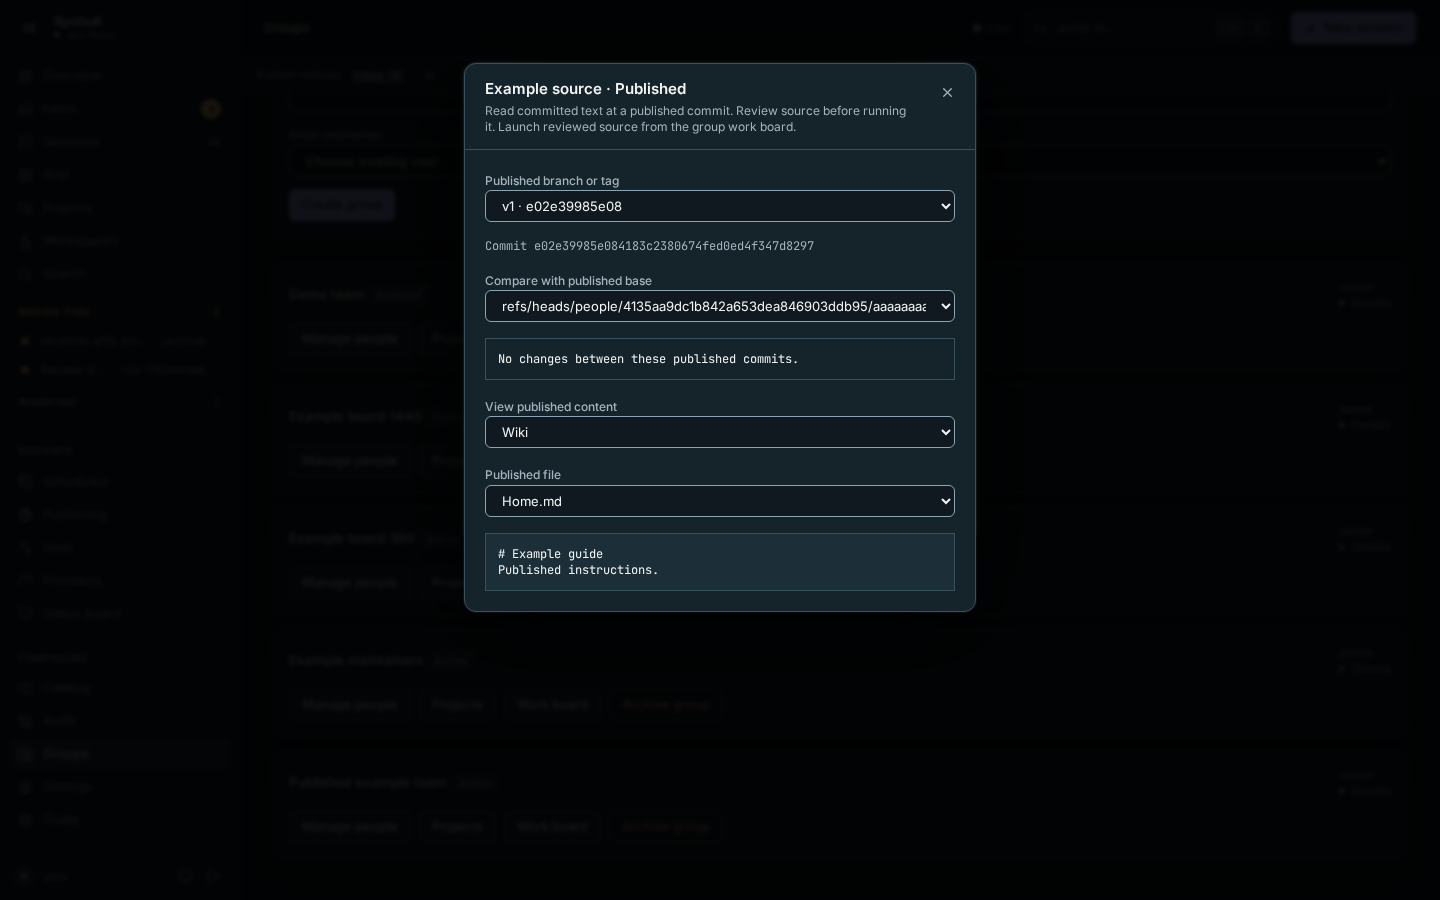Click the 'Compare with published base' label
This screenshot has height=900, width=1440.
click(x=568, y=281)
